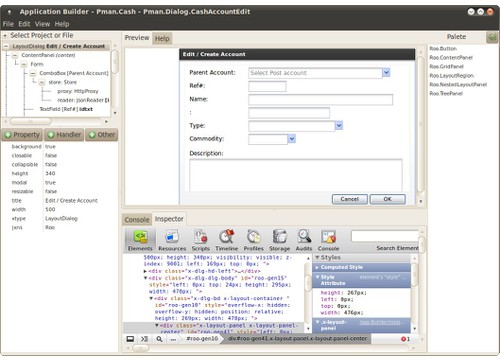Open the Resources inspector panel
This screenshot has width=500, height=360.
172,240
